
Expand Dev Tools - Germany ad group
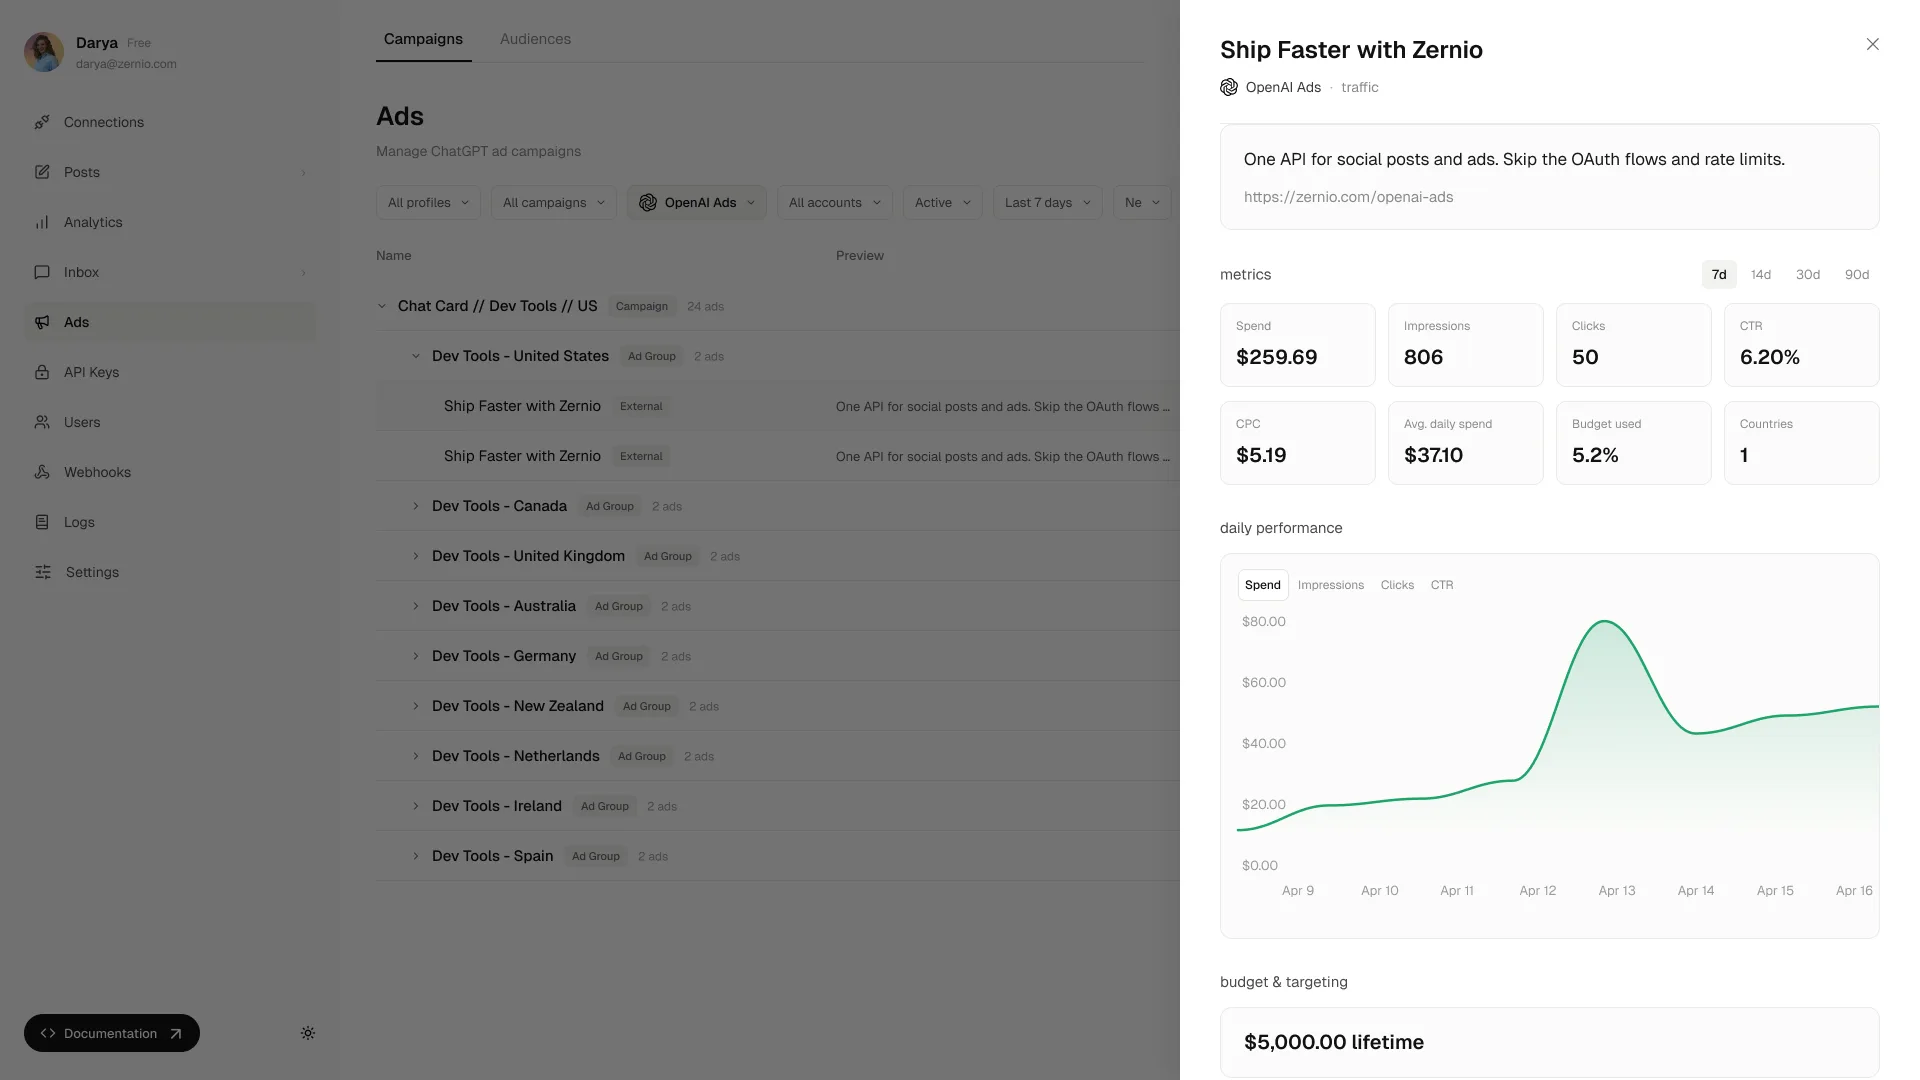click(x=416, y=656)
